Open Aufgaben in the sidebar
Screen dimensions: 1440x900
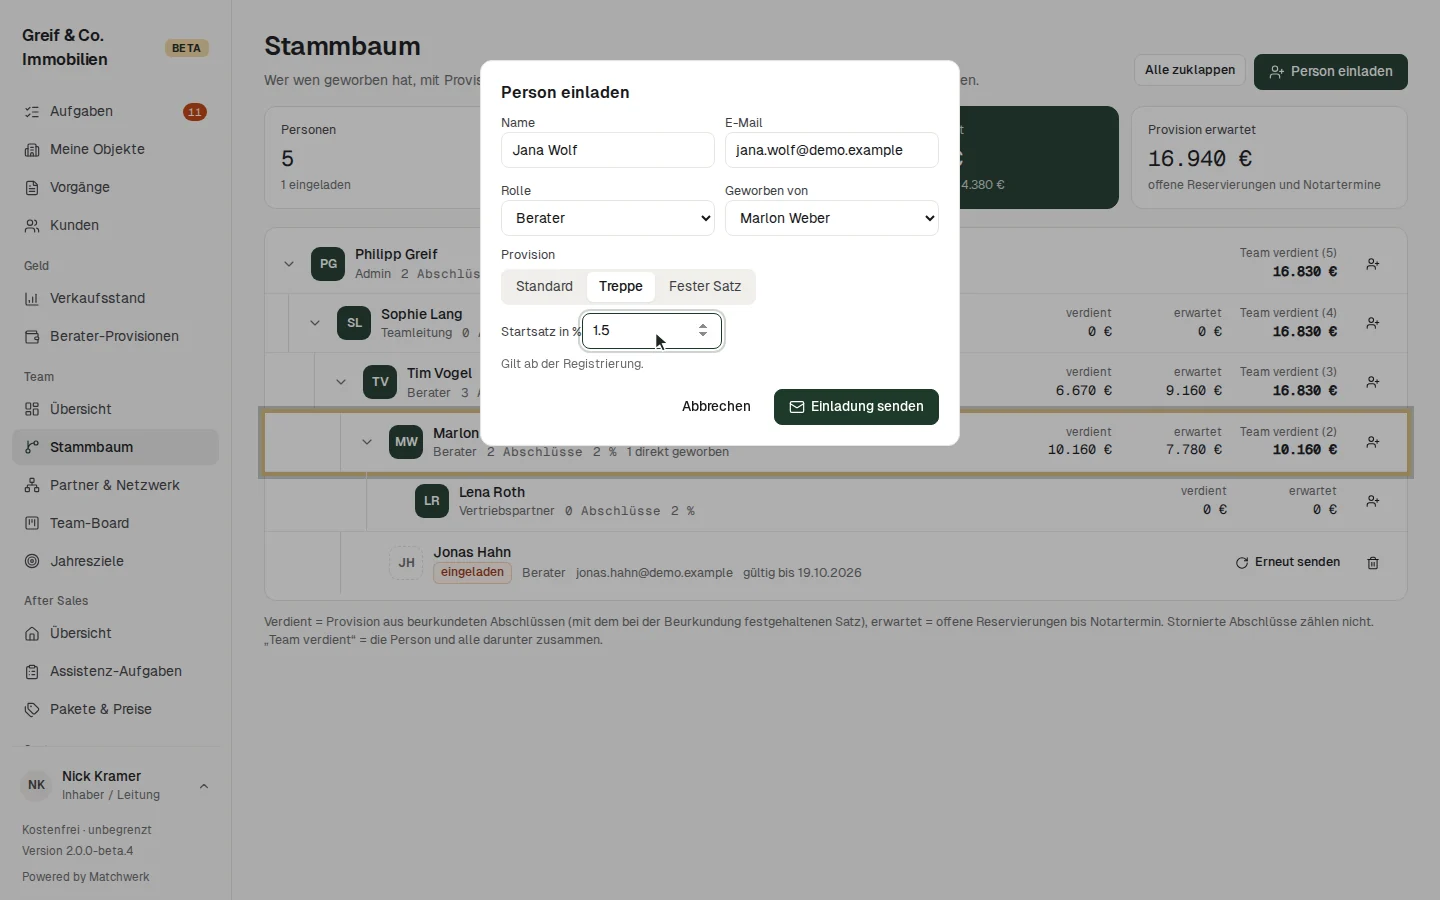coord(115,111)
